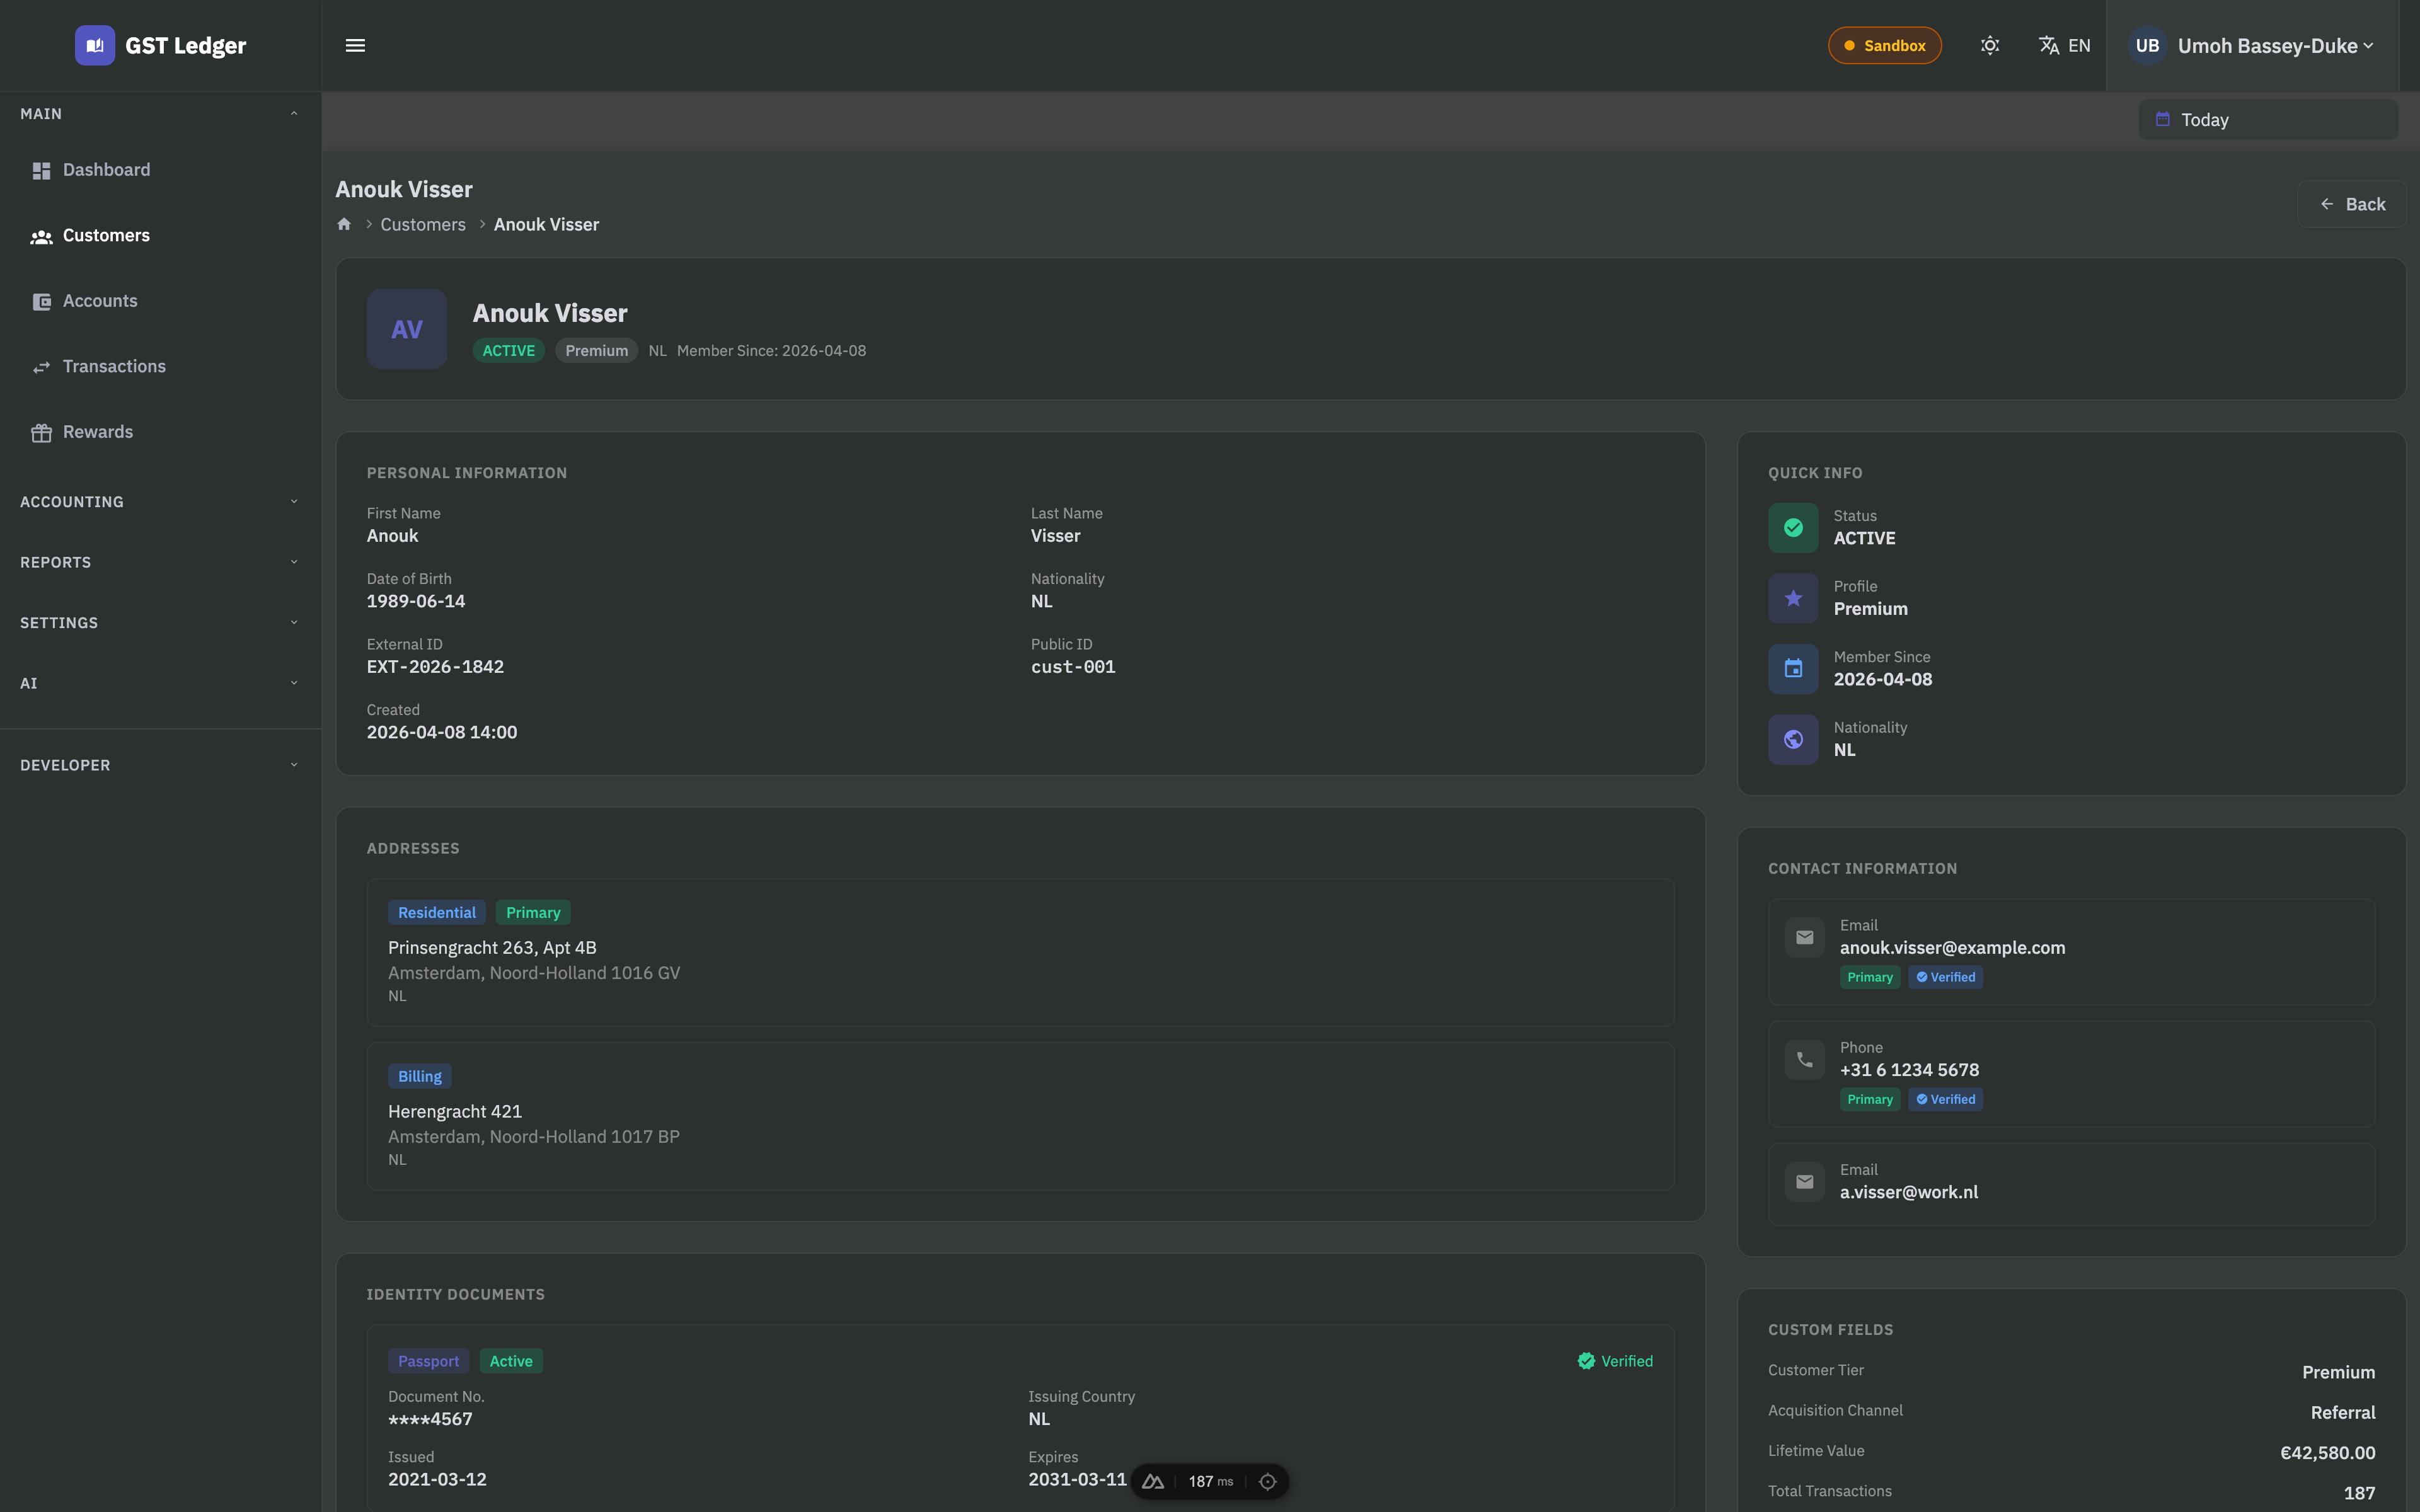Screen dimensions: 2420x1512
Task: Click the home breadcrumb icon
Action: click(x=344, y=224)
